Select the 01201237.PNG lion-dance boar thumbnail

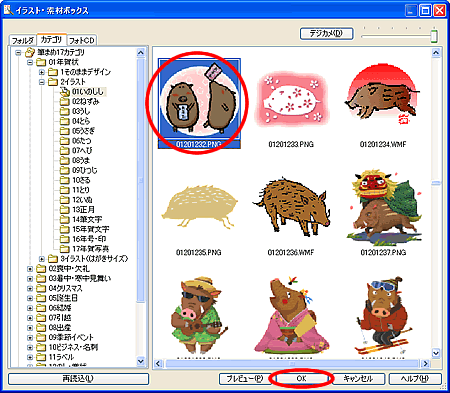pyautogui.click(x=383, y=207)
